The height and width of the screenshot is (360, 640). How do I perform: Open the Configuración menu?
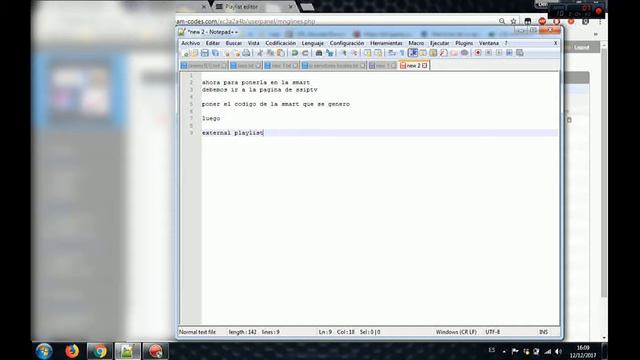(347, 43)
